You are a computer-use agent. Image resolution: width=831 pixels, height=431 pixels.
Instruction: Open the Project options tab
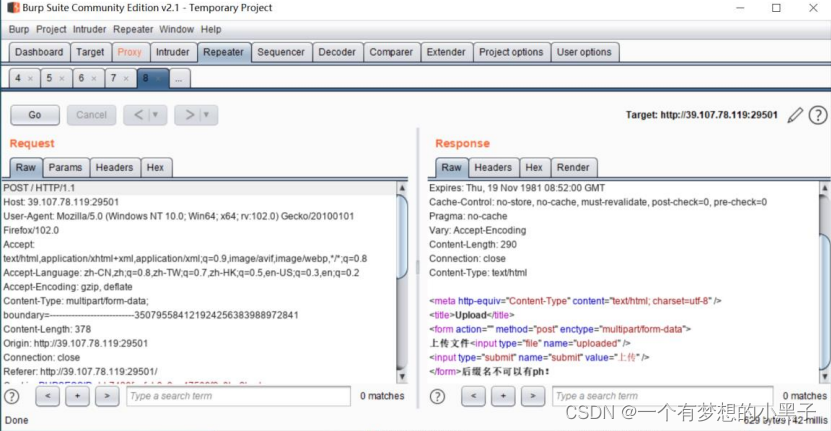(511, 52)
